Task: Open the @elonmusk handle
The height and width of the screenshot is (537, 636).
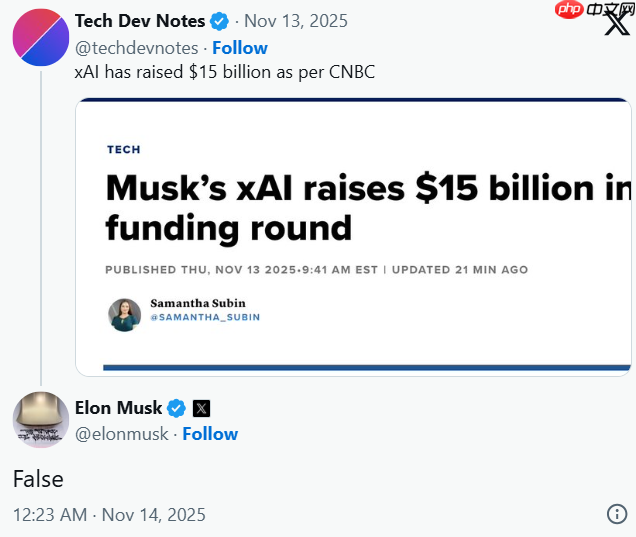Action: [x=121, y=434]
